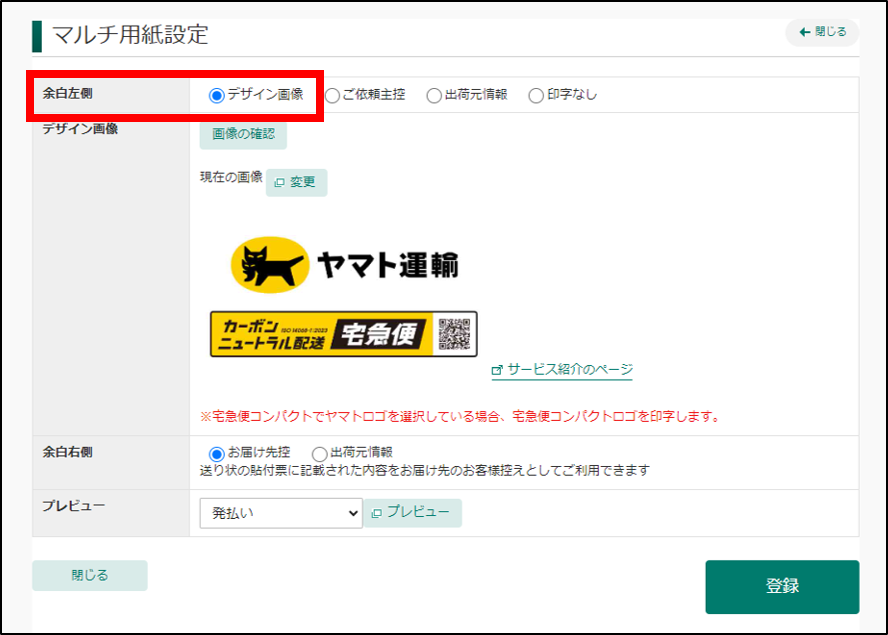Click the popup icon on the 変更 button
Screen dimensions: 888x635
click(x=279, y=182)
